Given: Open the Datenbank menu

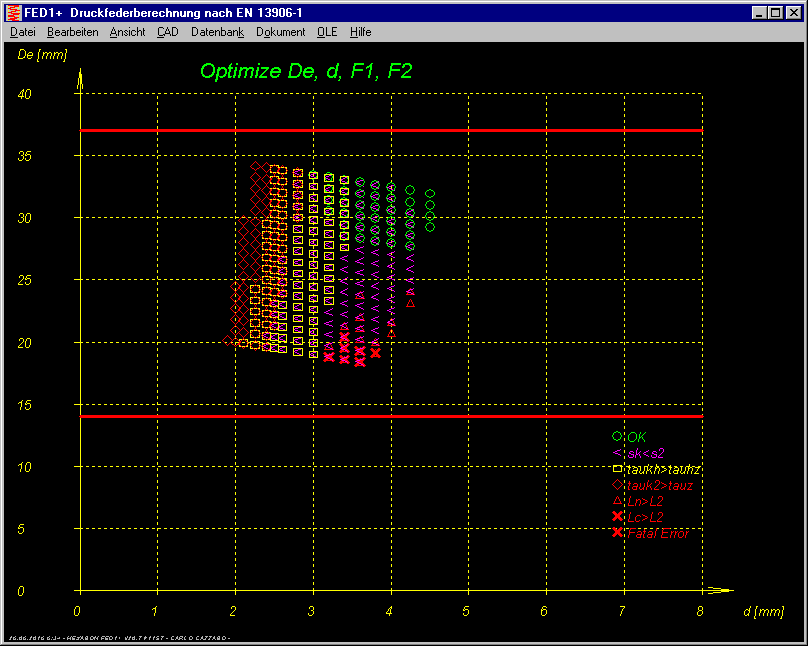Looking at the screenshot, I should (x=217, y=32).
